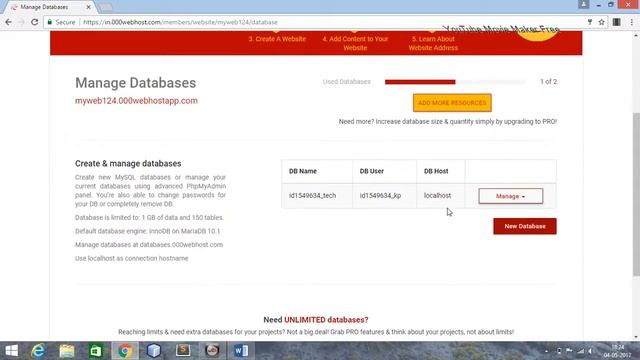Viewport: 640px width, 360px height.
Task: Select the Manage Databases browser tab
Action: pos(49,7)
